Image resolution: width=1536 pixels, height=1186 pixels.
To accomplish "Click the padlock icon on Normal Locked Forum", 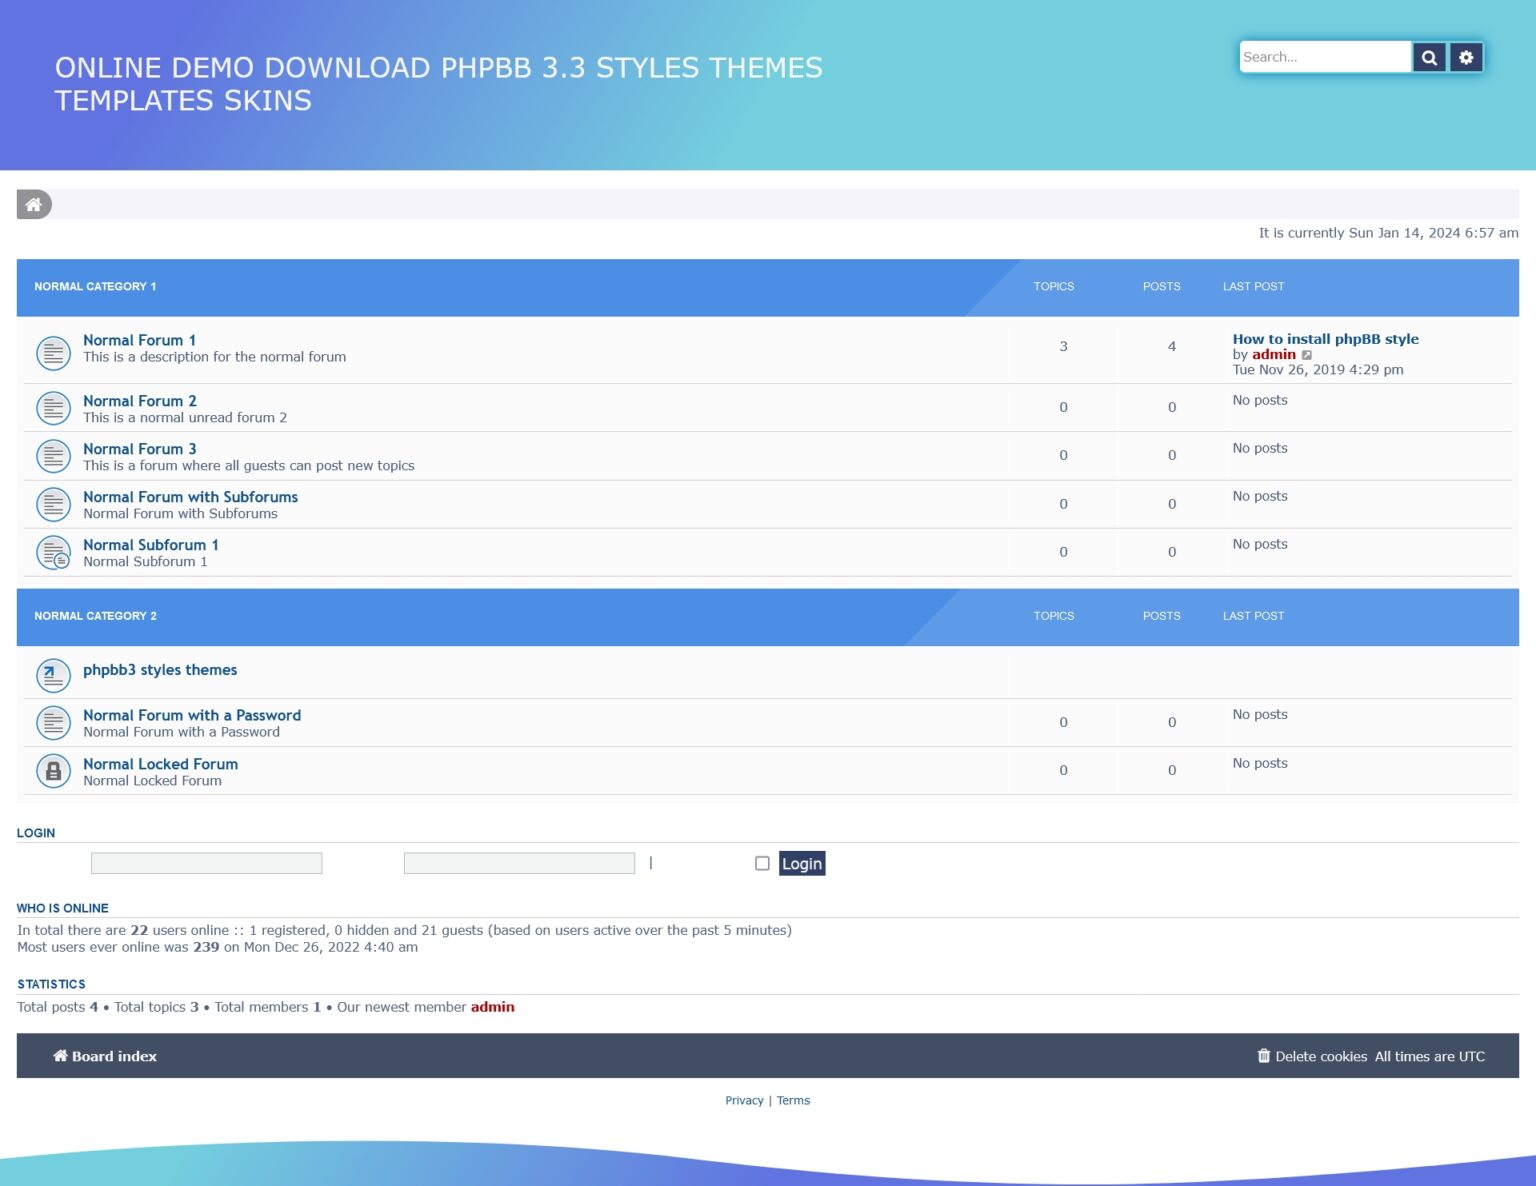I will (53, 770).
